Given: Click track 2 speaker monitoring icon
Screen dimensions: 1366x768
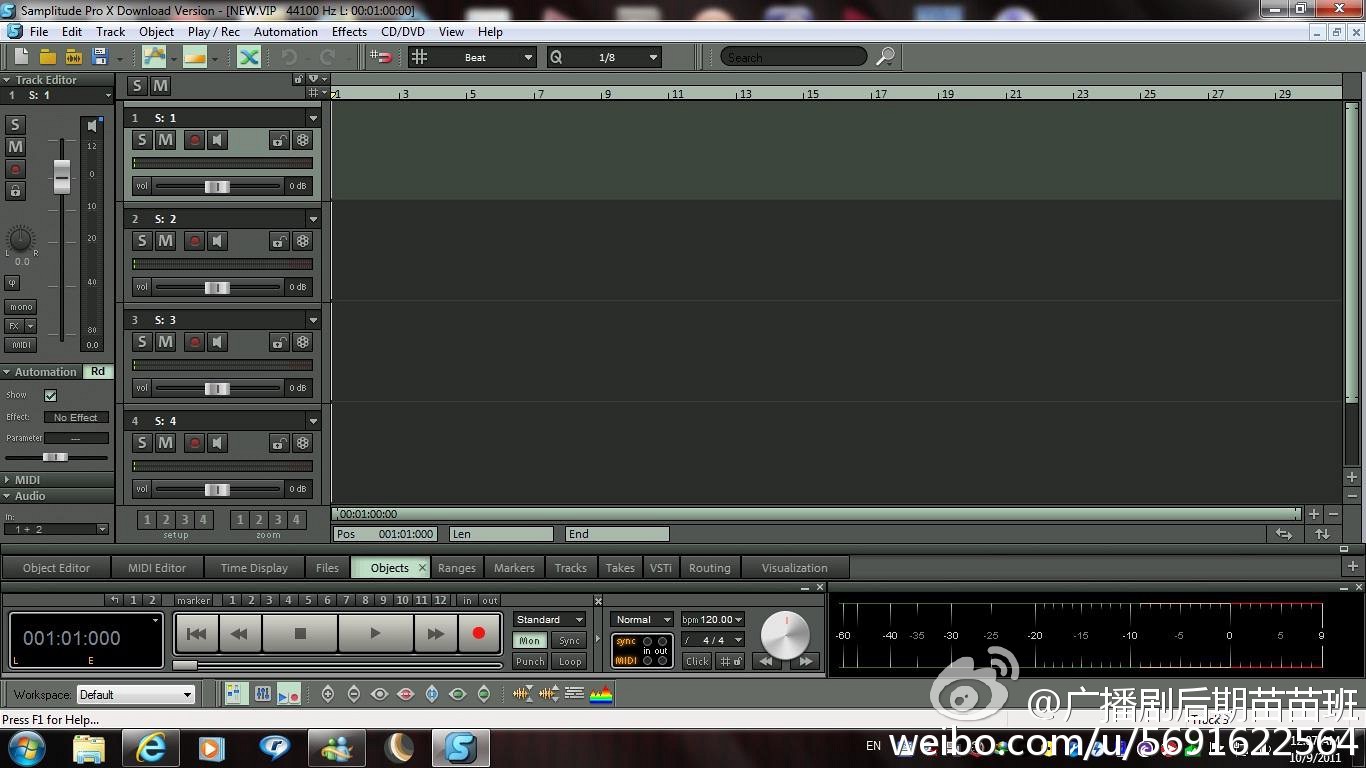Looking at the screenshot, I should [x=217, y=241].
